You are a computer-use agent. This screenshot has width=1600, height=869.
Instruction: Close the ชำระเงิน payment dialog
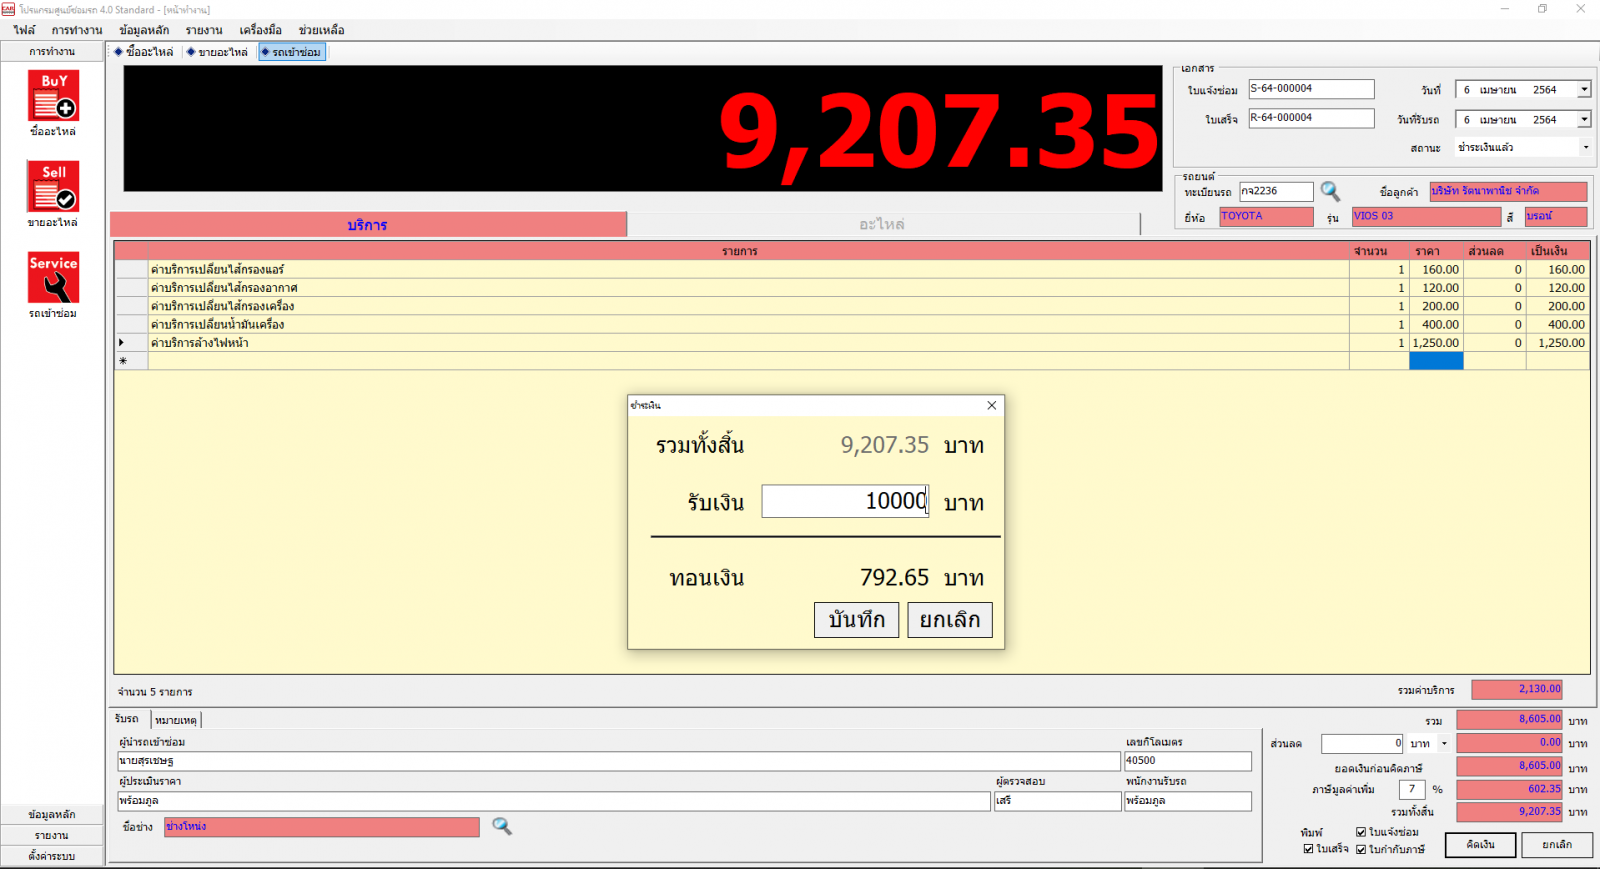991,405
